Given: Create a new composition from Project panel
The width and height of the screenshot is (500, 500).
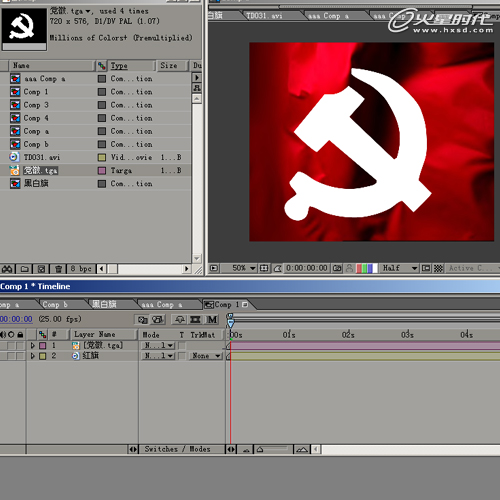Looking at the screenshot, I should point(41,269).
